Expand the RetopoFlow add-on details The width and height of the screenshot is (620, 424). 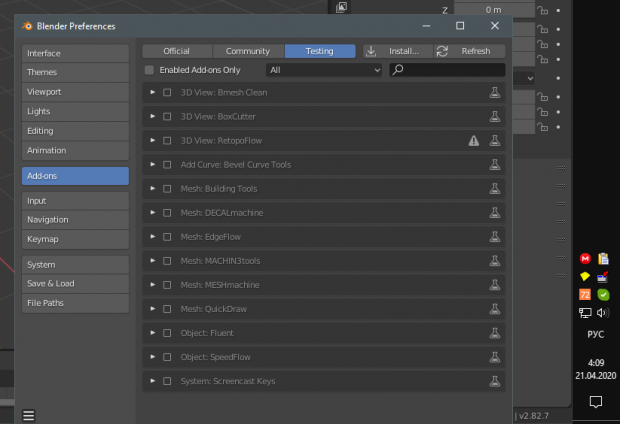point(152,140)
